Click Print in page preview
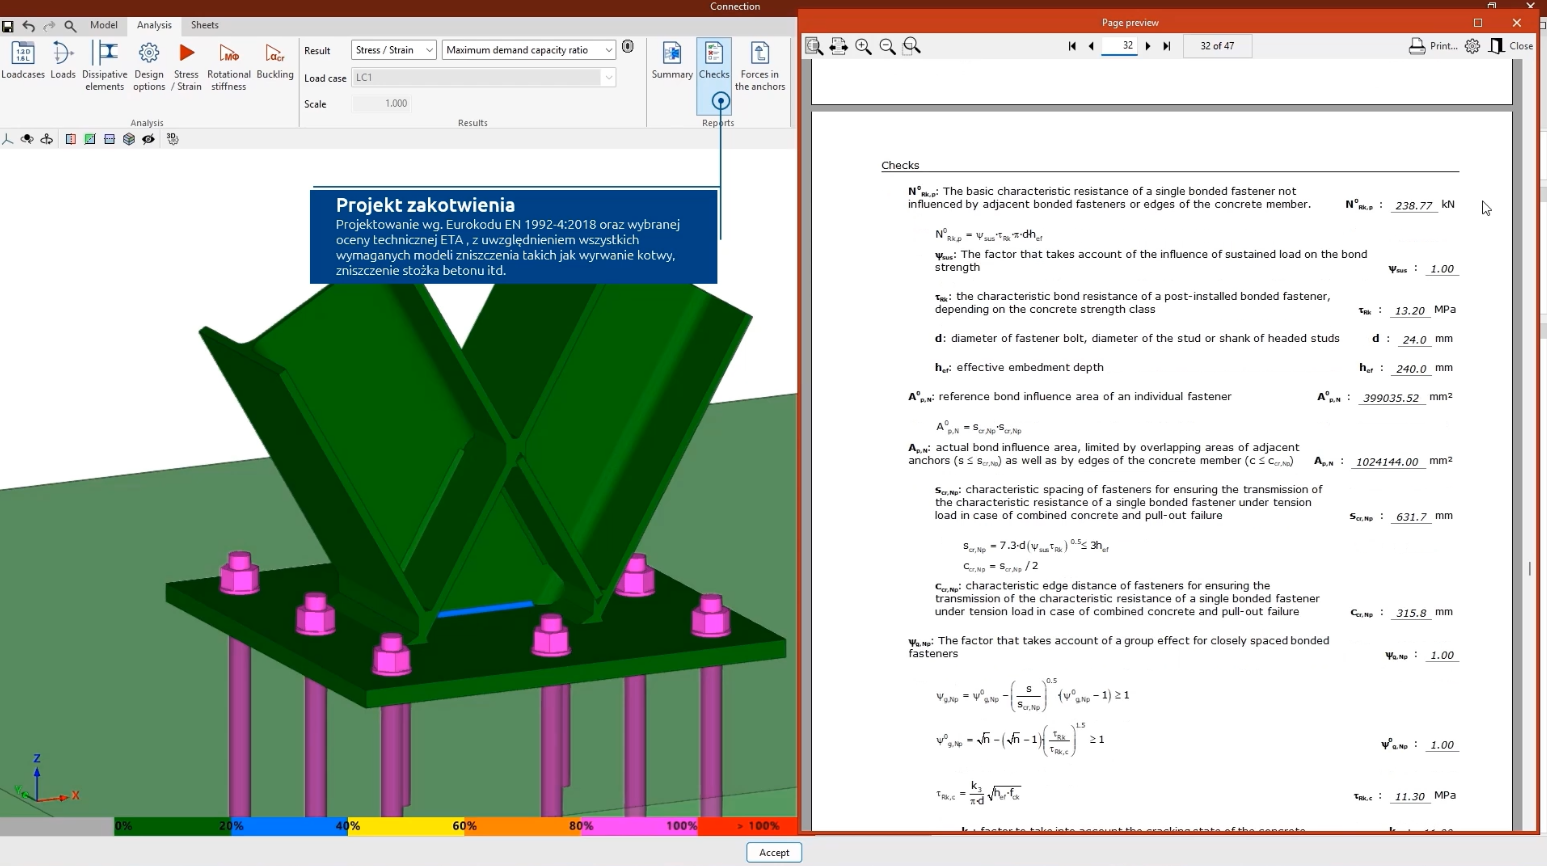The image size is (1547, 866). click(x=1432, y=46)
